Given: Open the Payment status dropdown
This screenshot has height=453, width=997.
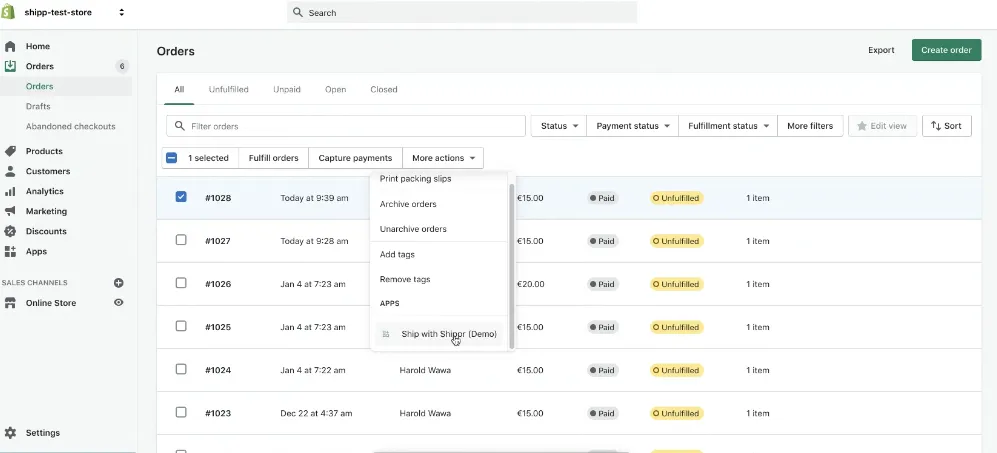Looking at the screenshot, I should (633, 126).
